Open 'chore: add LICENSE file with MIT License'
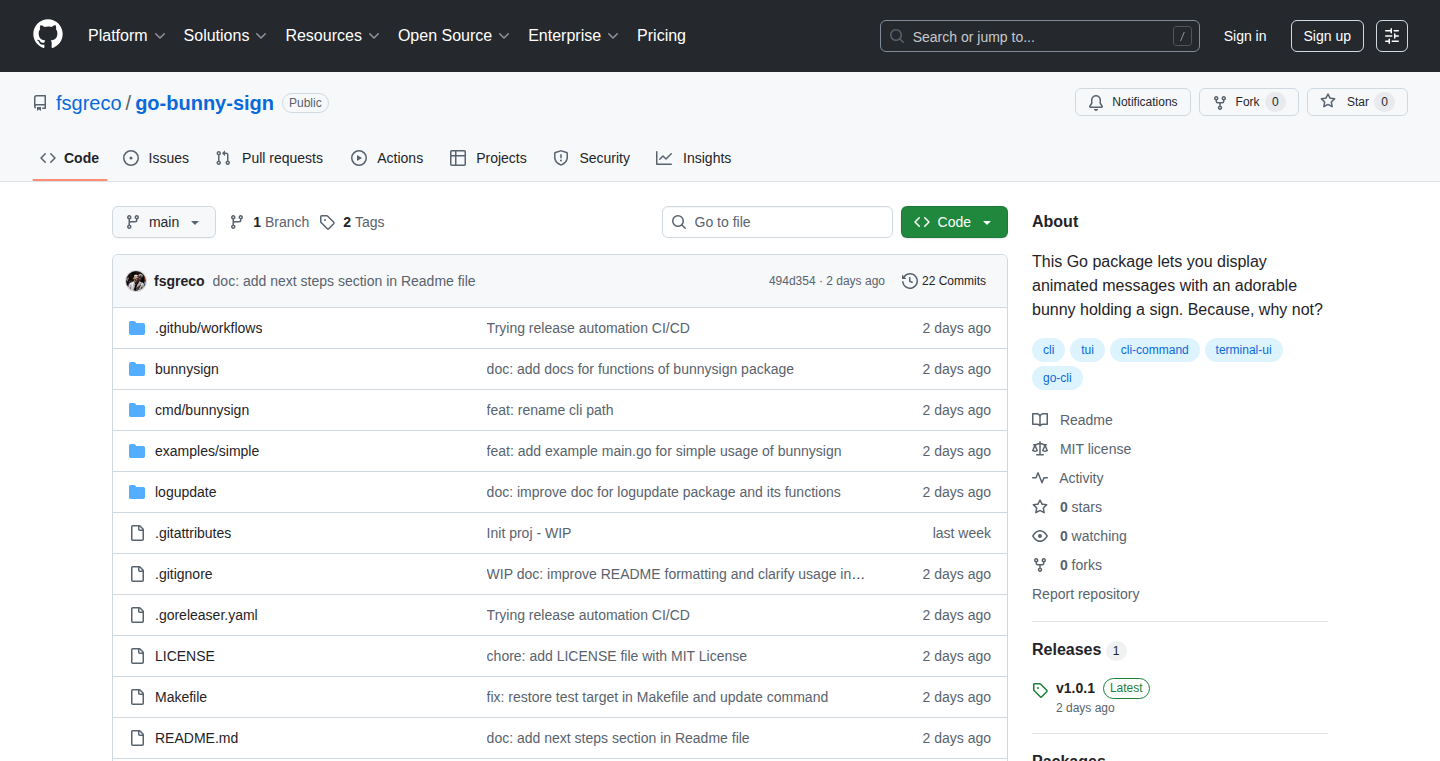 pyautogui.click(x=617, y=656)
